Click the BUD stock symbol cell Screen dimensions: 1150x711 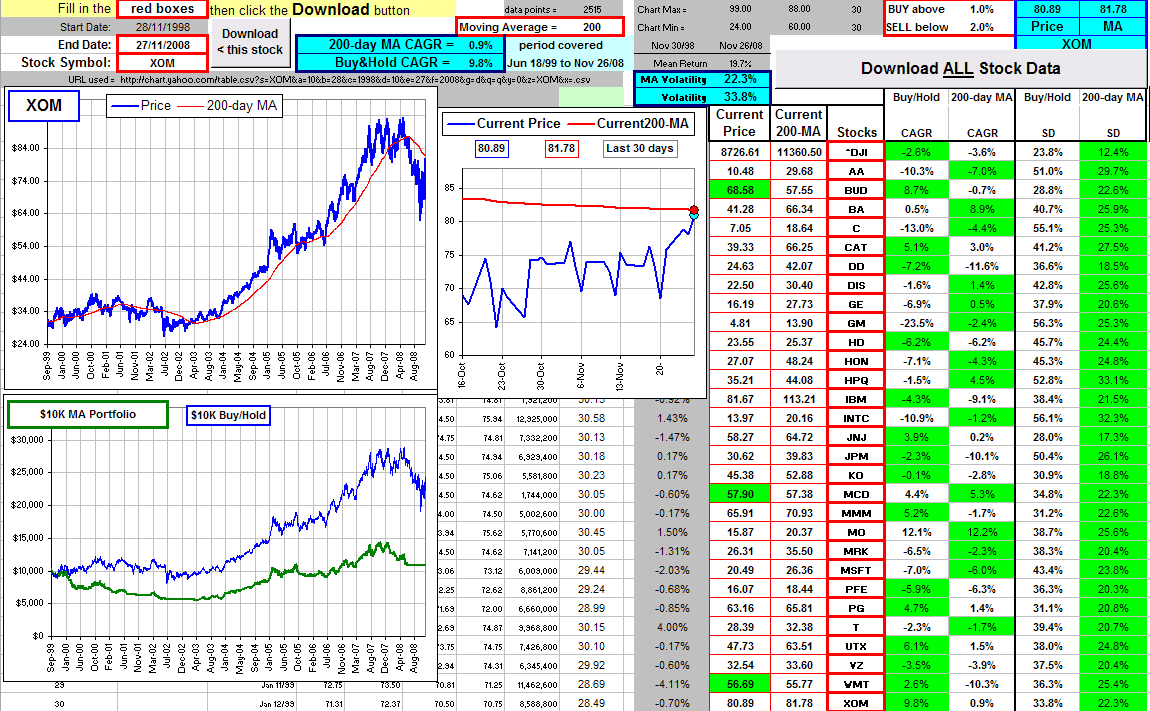point(856,190)
